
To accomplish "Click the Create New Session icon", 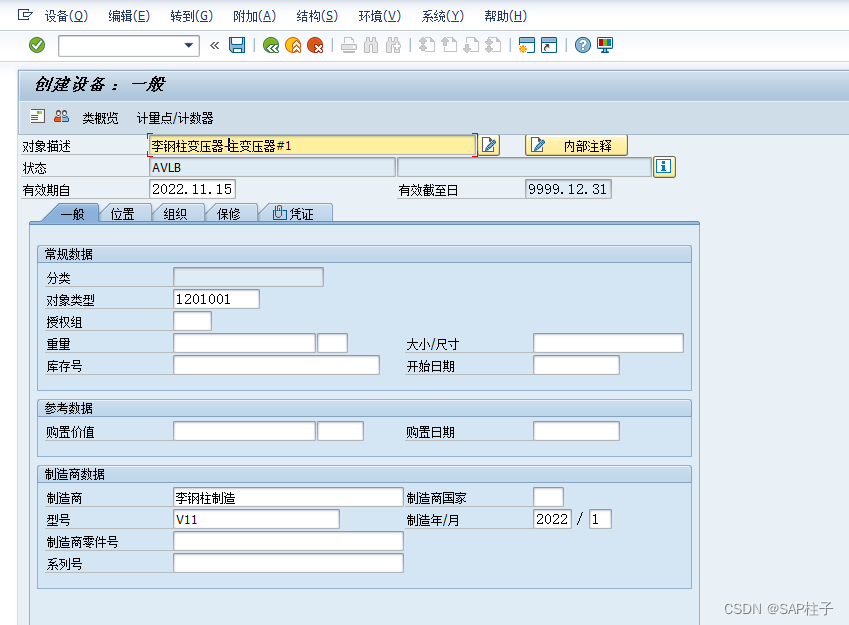I will [x=526, y=45].
